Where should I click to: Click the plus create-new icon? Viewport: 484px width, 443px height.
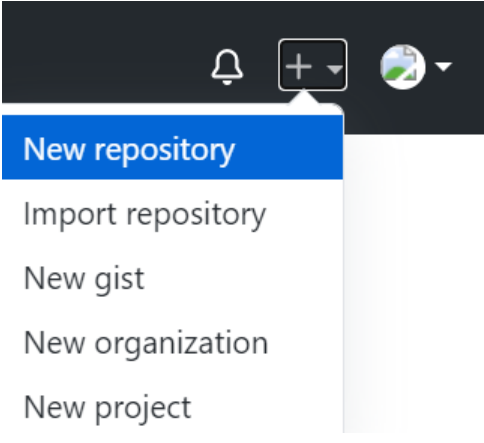tap(299, 67)
